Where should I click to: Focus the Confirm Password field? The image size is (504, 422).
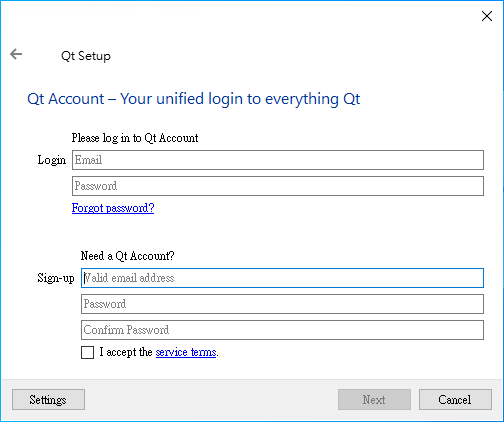[282, 330]
